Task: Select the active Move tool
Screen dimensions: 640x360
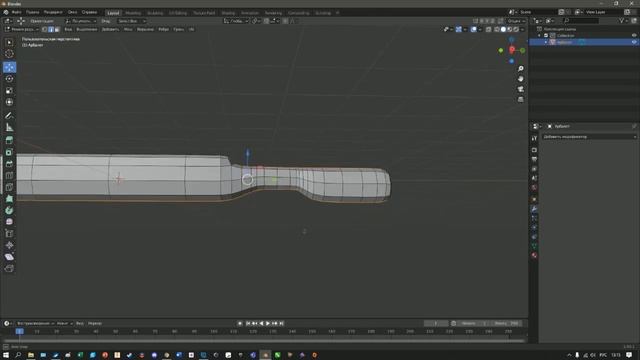Action: coord(9,67)
